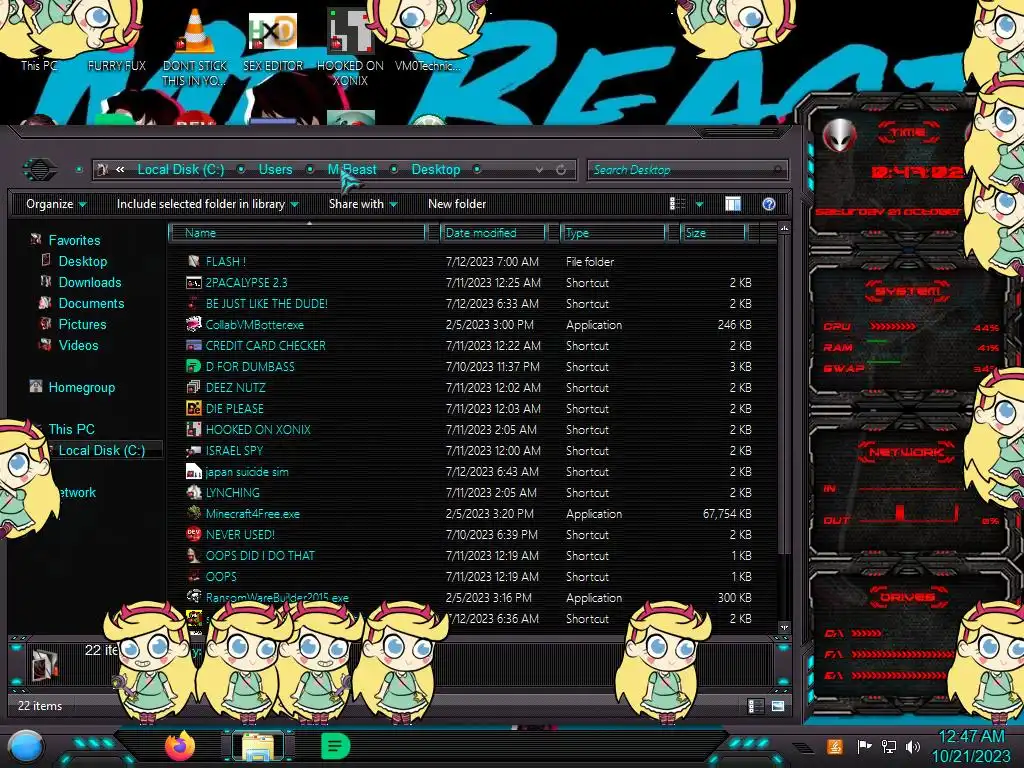Select Local Disk (C:) in the tree

pyautogui.click(x=102, y=450)
